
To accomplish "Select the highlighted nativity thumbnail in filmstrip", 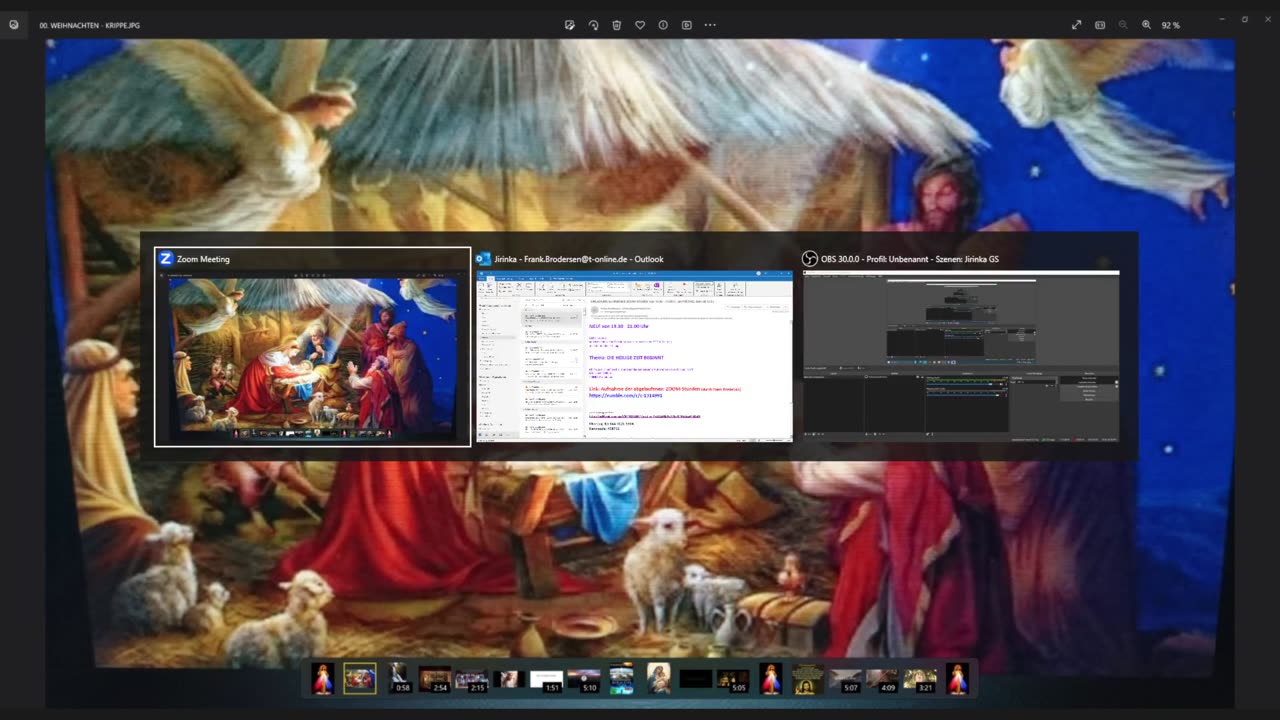I will (x=360, y=679).
